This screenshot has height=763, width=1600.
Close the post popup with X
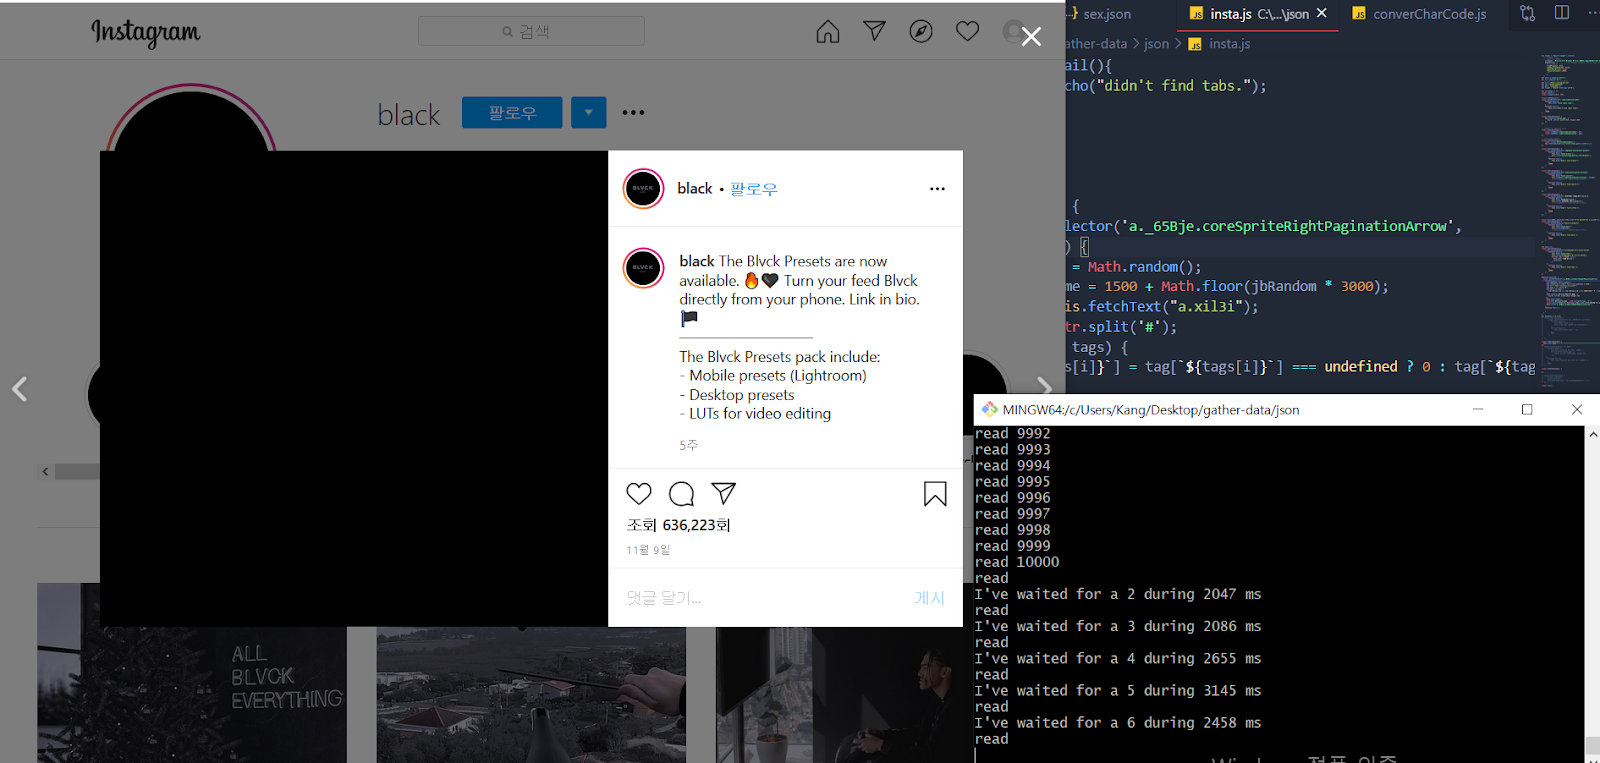[1032, 37]
